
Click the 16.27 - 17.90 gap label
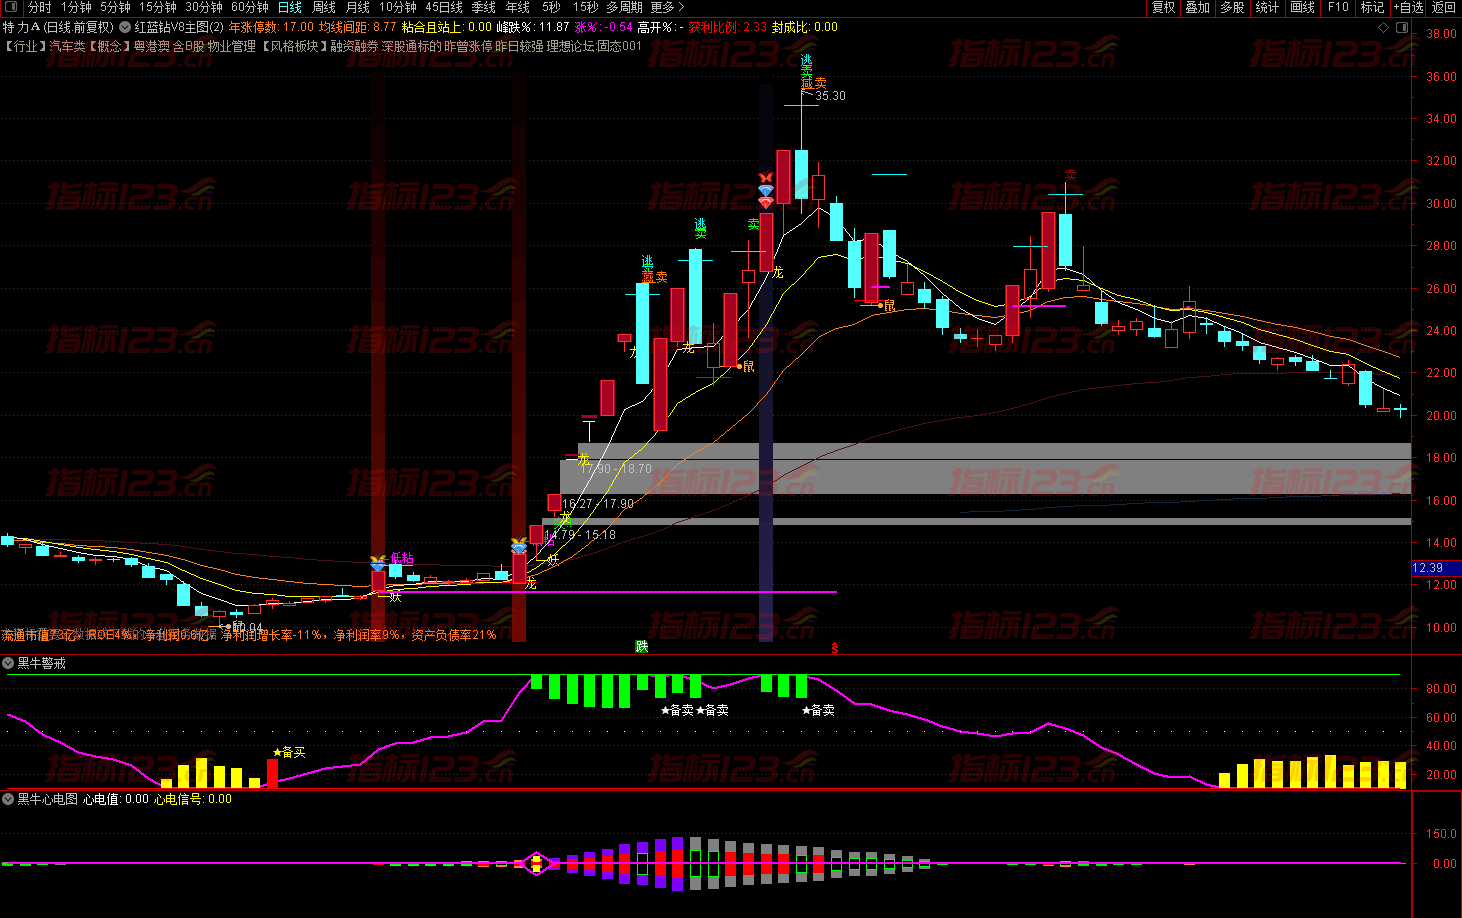[598, 504]
